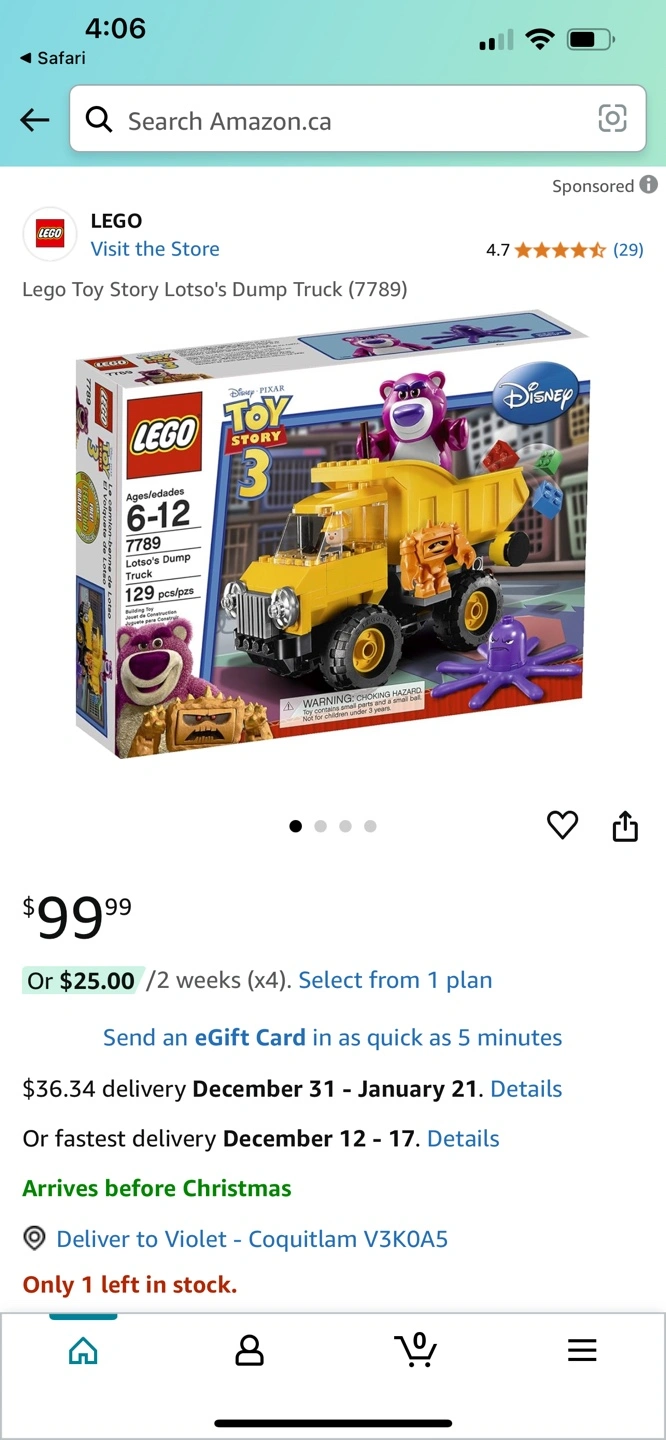Visit the Store link
The width and height of the screenshot is (666, 1440).
[x=155, y=249]
